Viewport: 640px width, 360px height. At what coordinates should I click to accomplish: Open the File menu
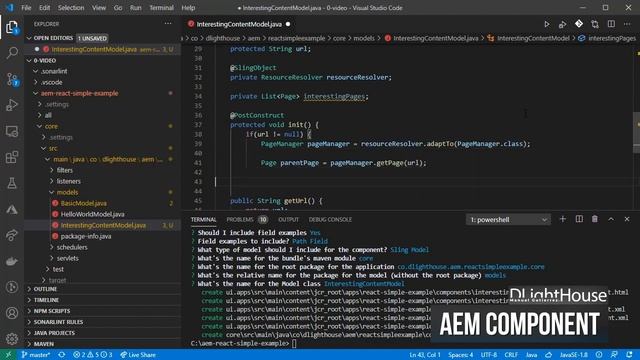coord(26,8)
